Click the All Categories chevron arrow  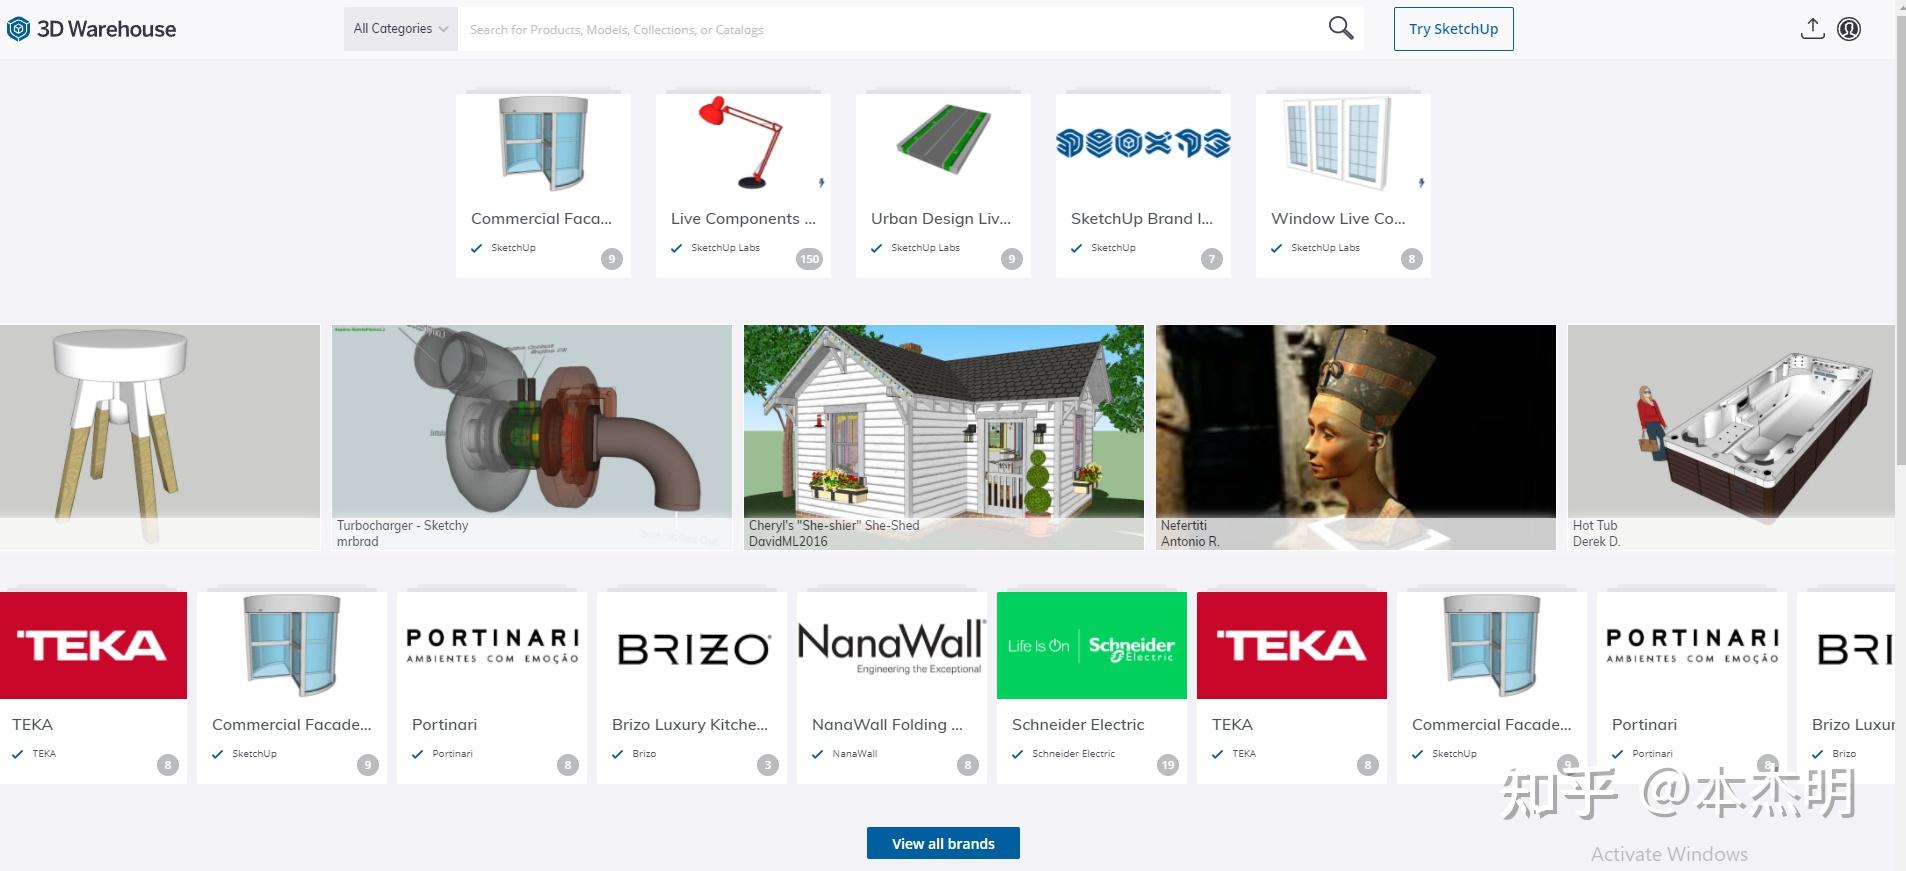coord(443,29)
